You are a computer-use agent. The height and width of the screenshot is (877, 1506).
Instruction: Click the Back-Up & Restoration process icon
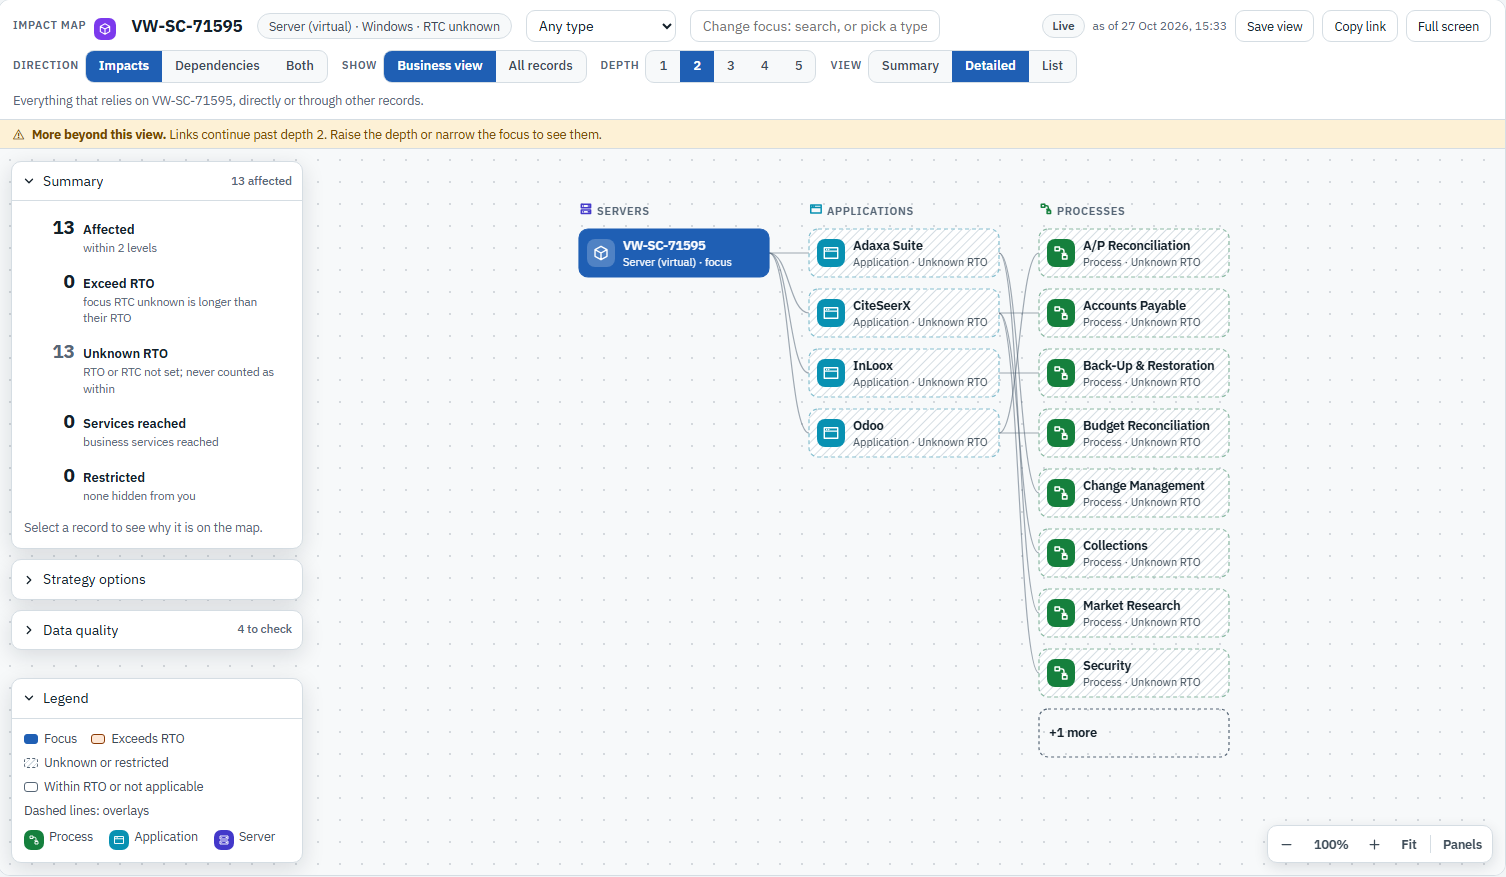point(1061,373)
